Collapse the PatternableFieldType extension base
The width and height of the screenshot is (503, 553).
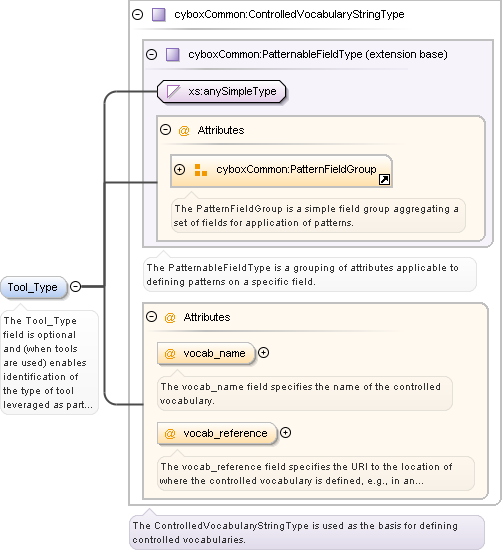(x=151, y=54)
